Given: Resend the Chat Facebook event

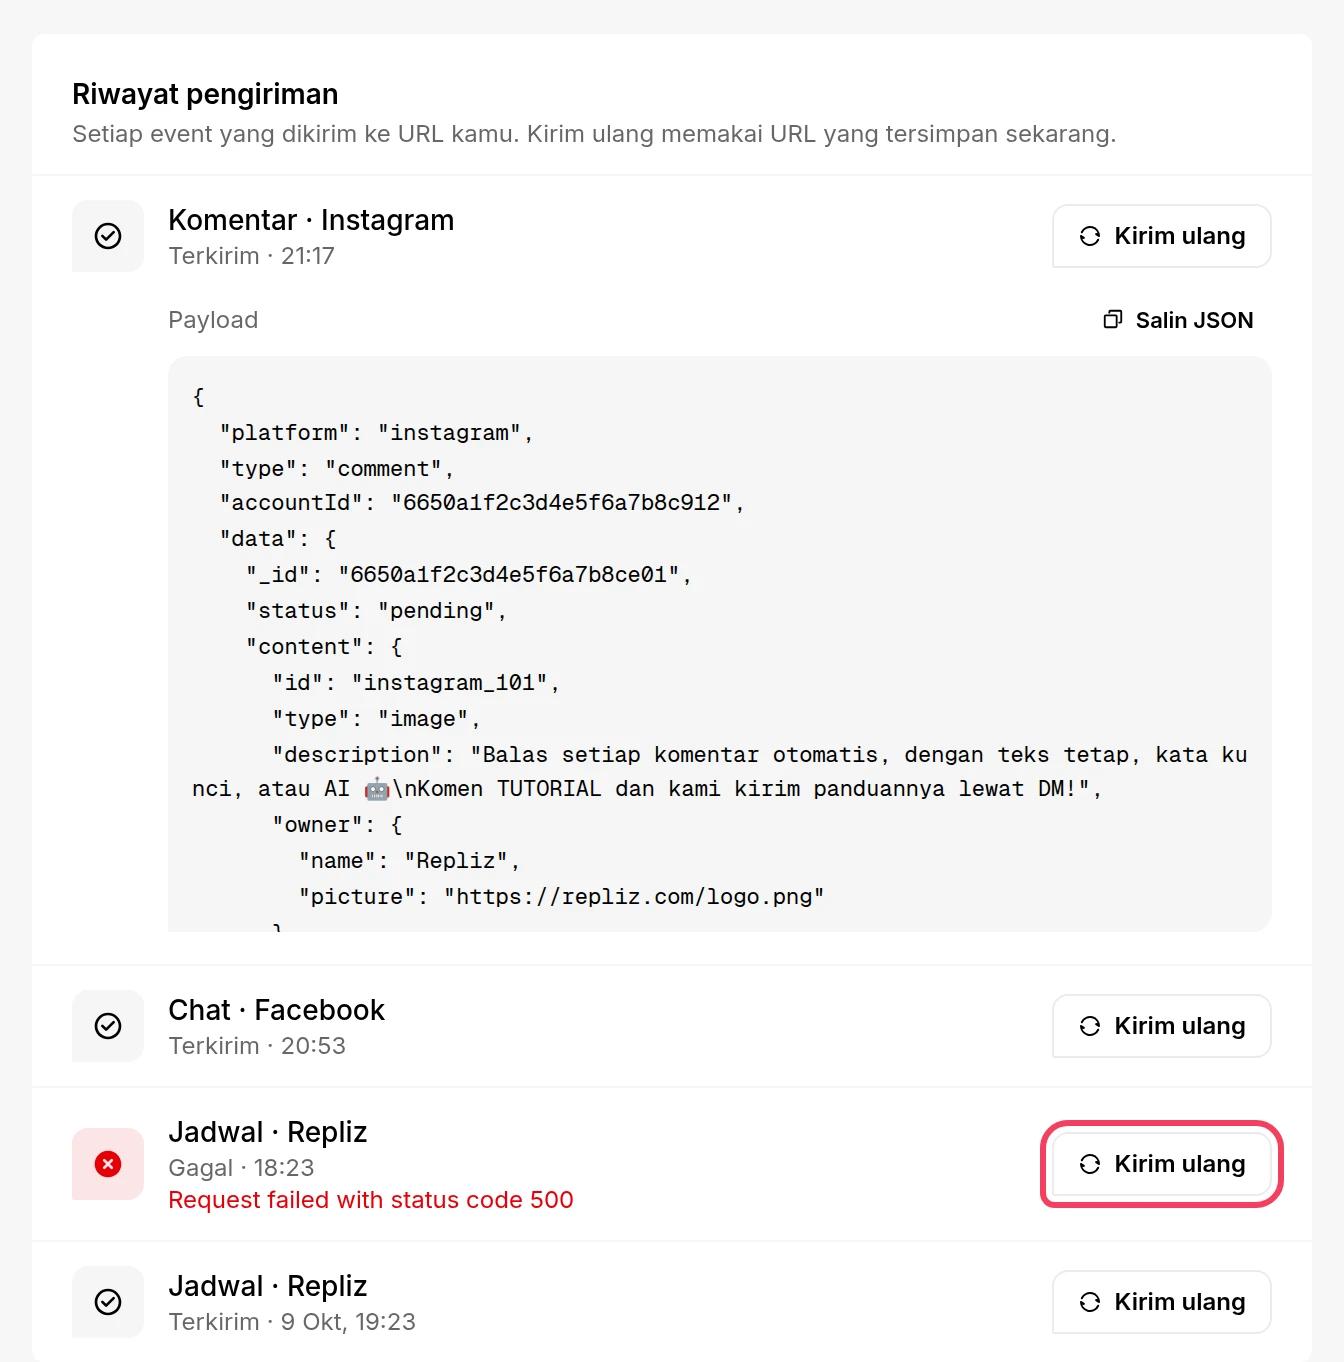Looking at the screenshot, I should tap(1162, 1026).
